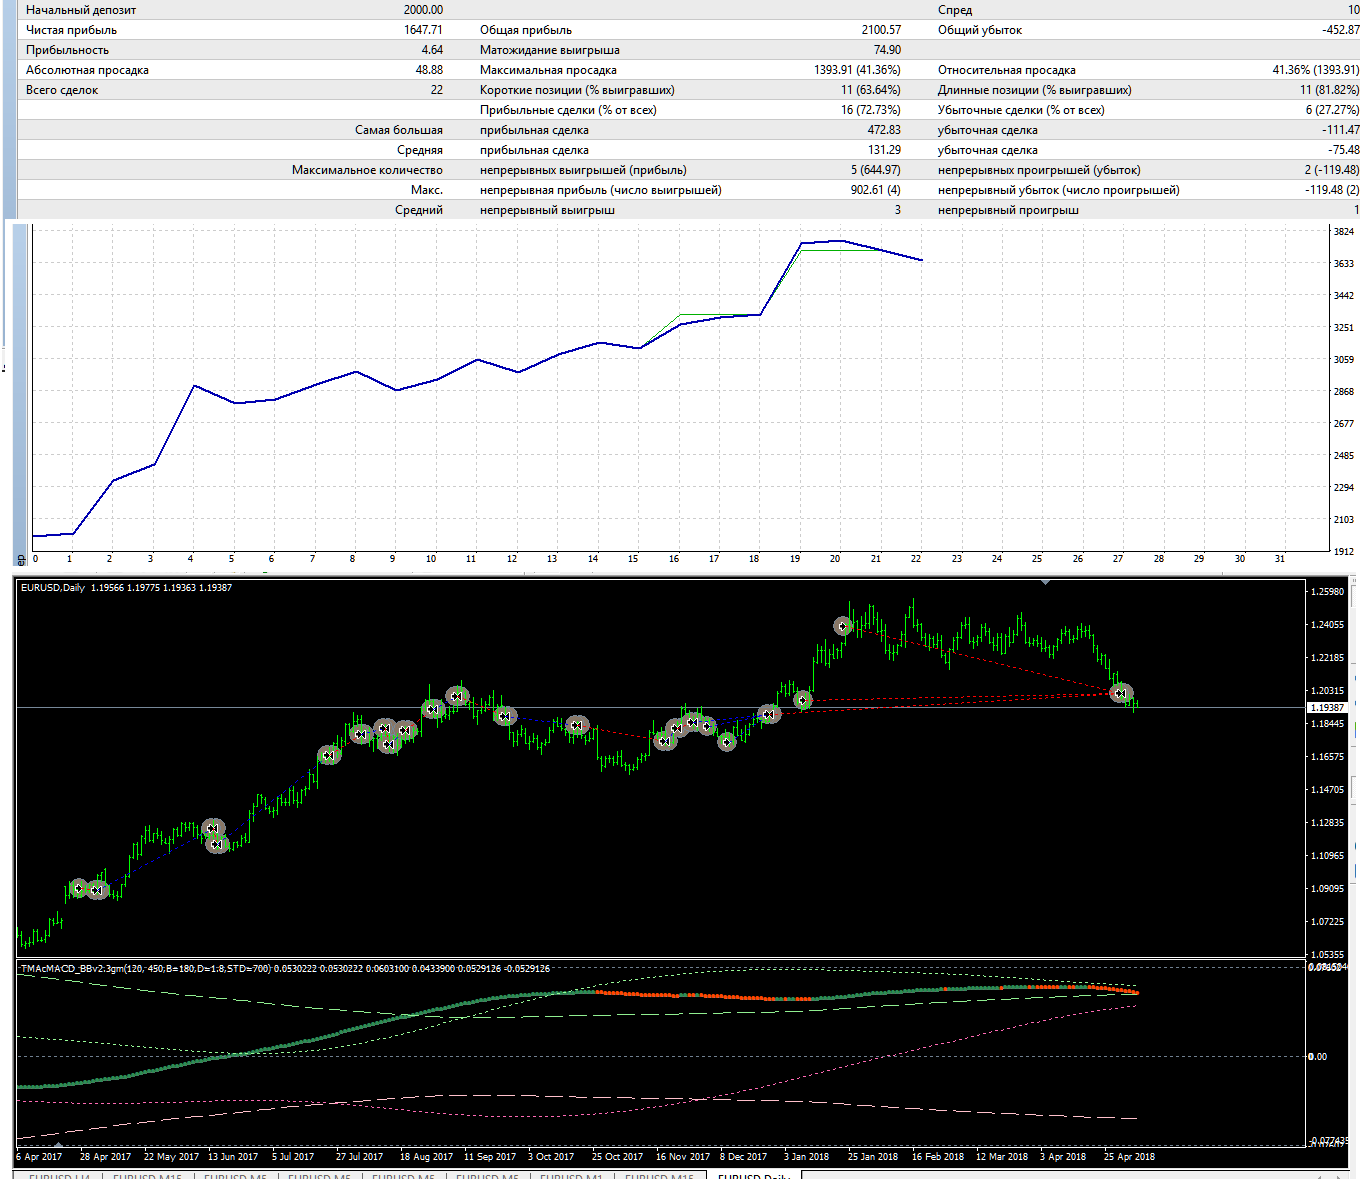Click the 'Чистая прибыль' label
The width and height of the screenshot is (1360, 1180).
coord(71,30)
